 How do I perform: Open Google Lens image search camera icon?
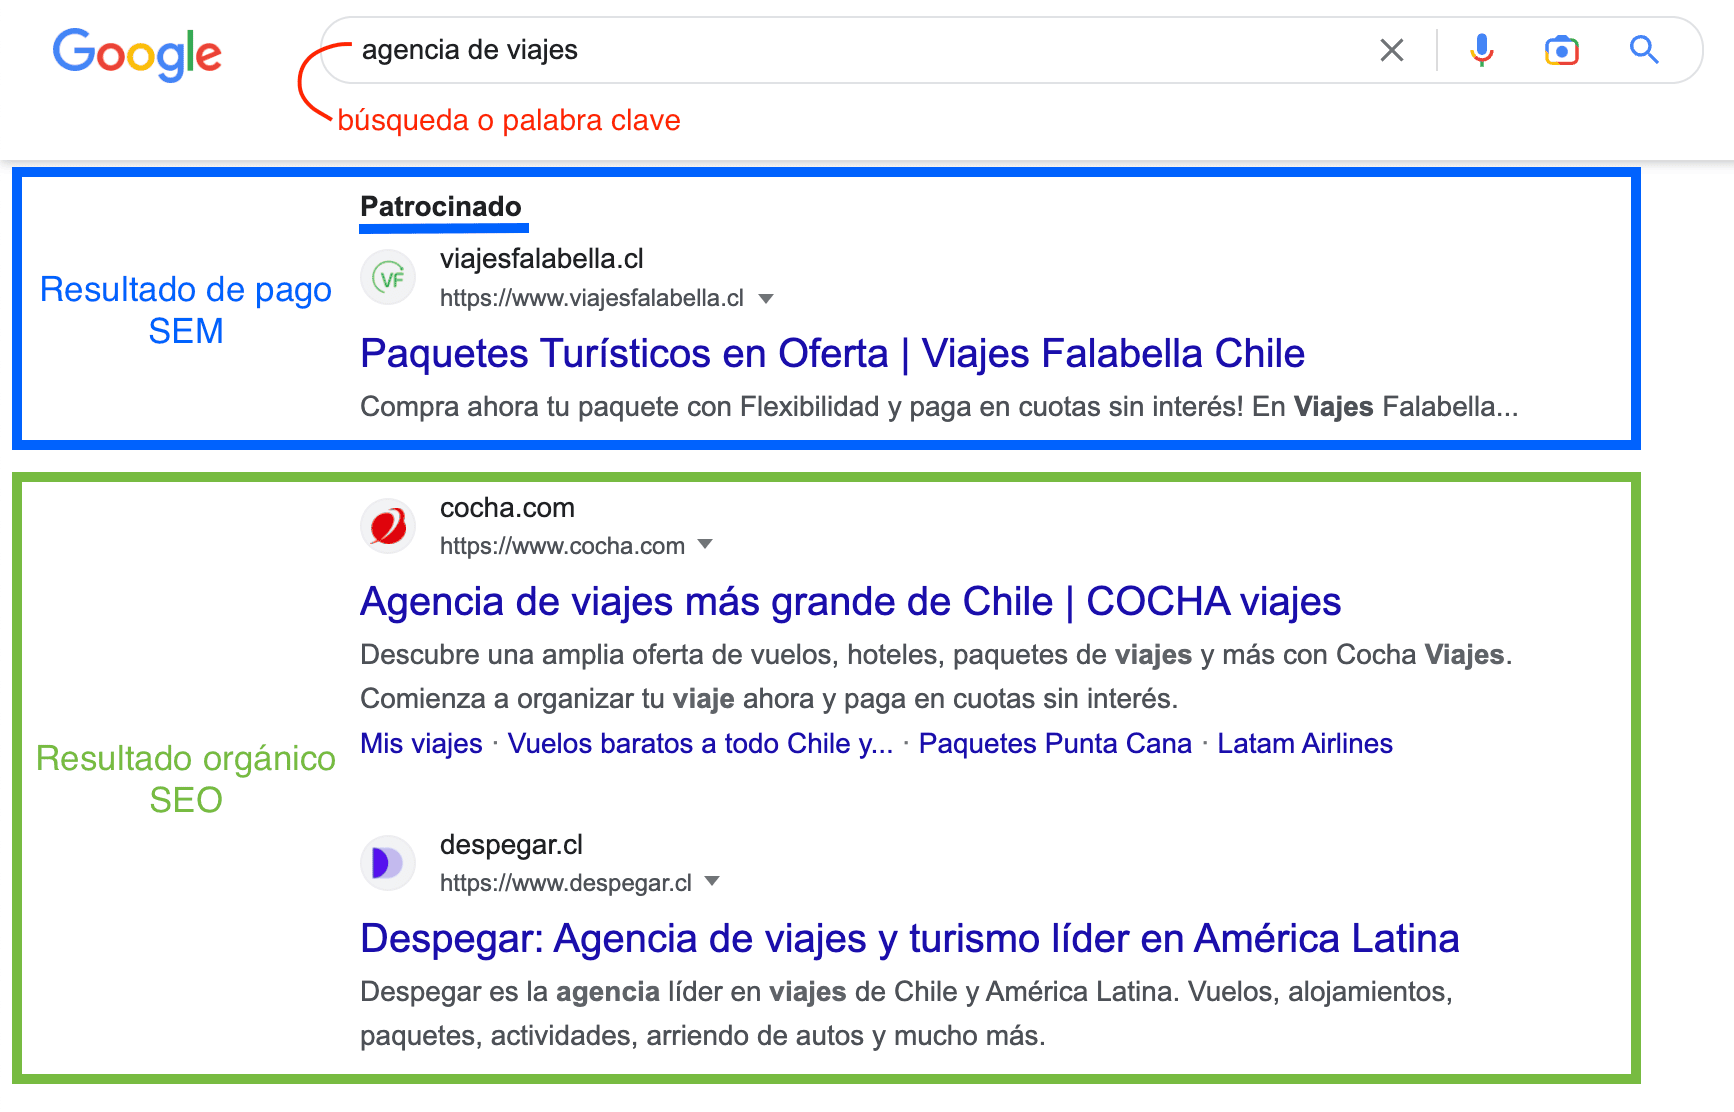1561,50
